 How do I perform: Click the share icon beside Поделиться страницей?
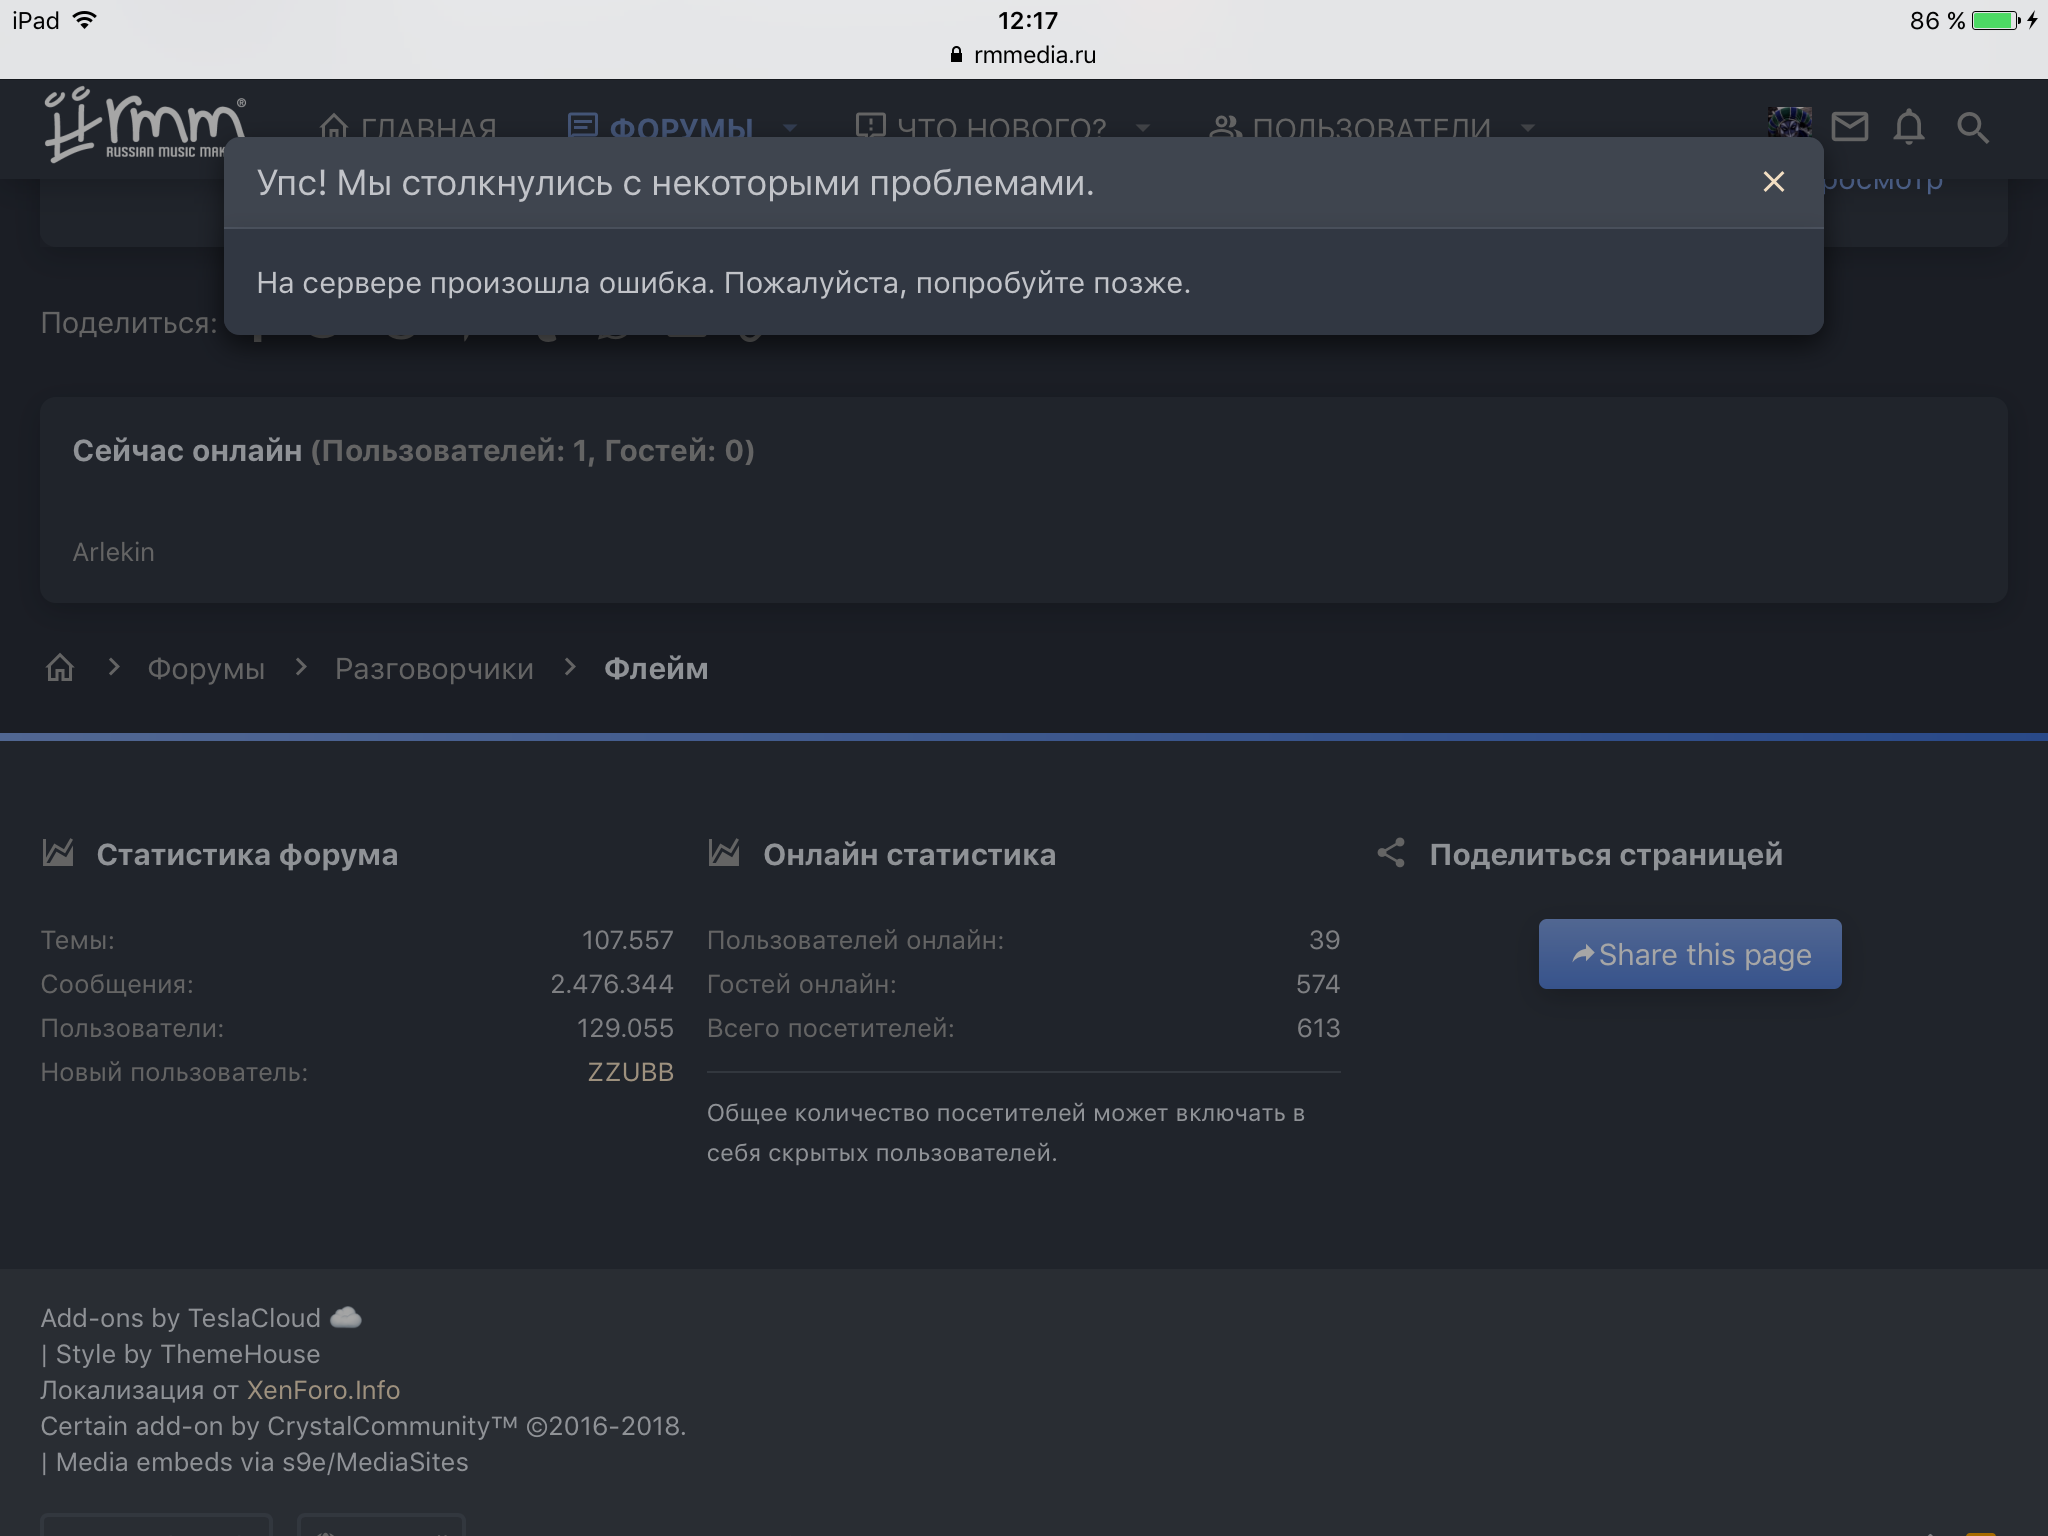[1391, 853]
